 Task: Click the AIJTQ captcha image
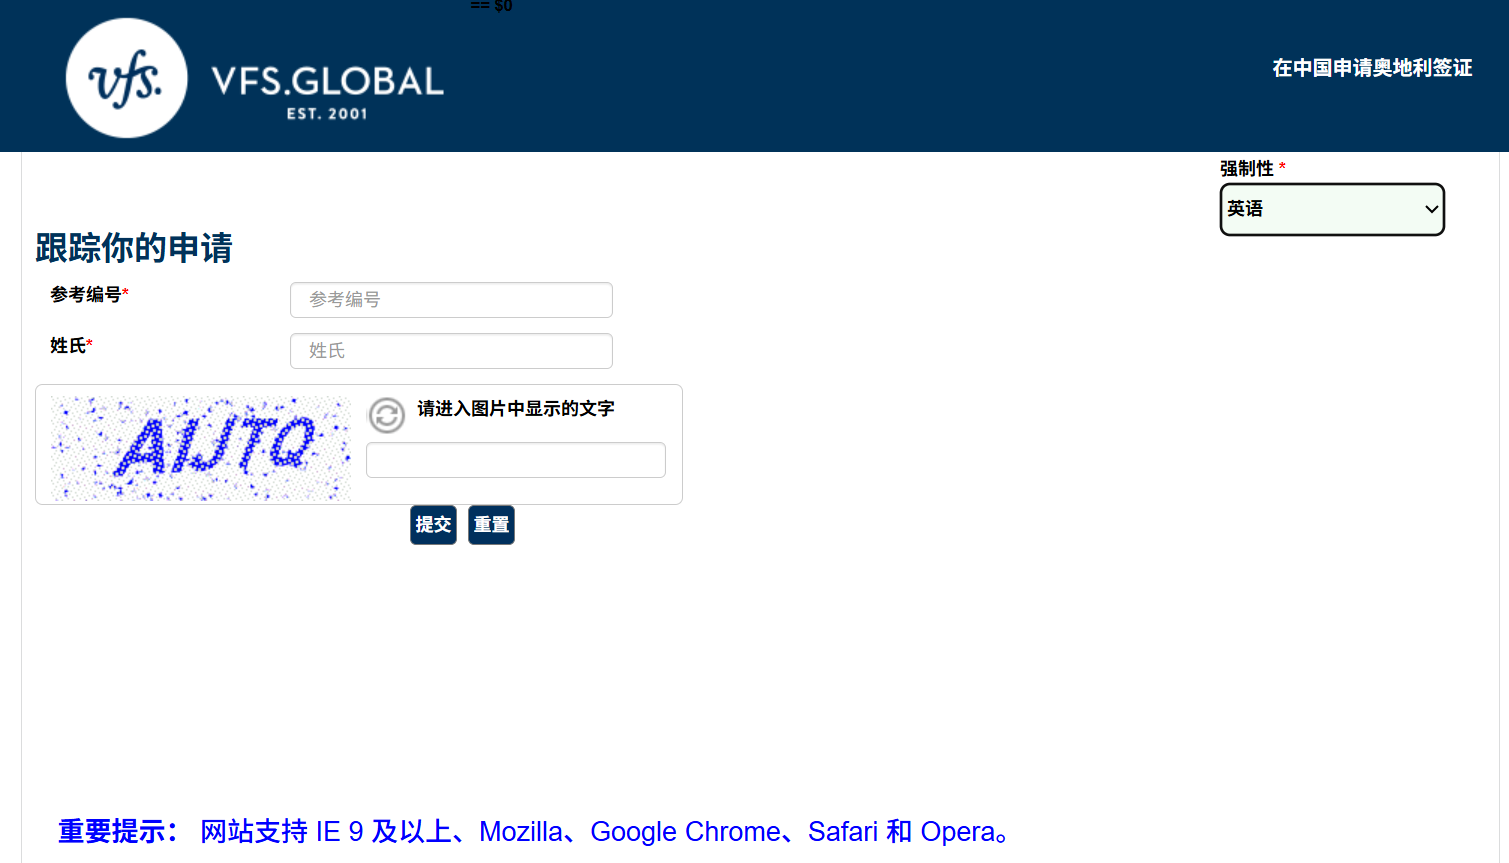click(201, 447)
